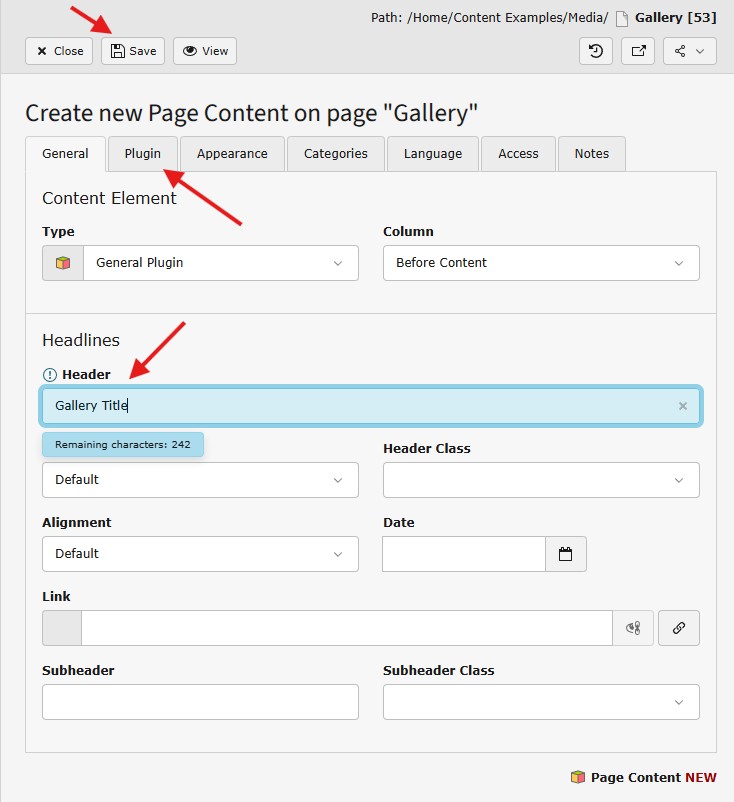This screenshot has width=734, height=802.
Task: Select the Categories tab
Action: pyautogui.click(x=336, y=154)
